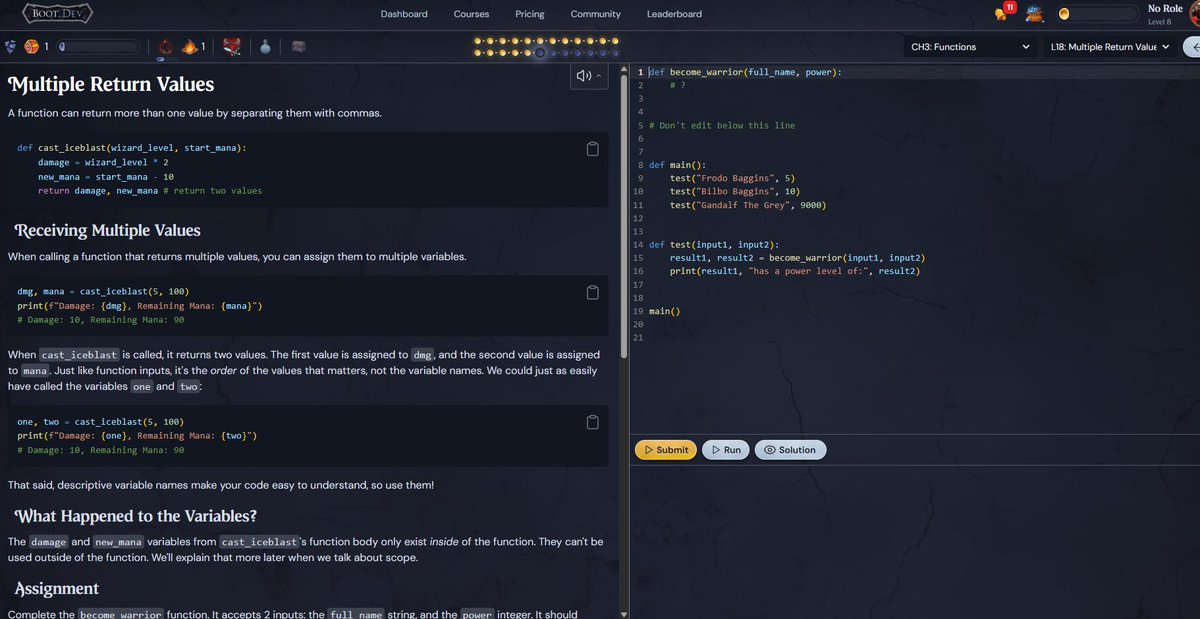Viewport: 1200px width, 619px height.
Task: Click the orange gem counter icon
Action: click(32, 47)
